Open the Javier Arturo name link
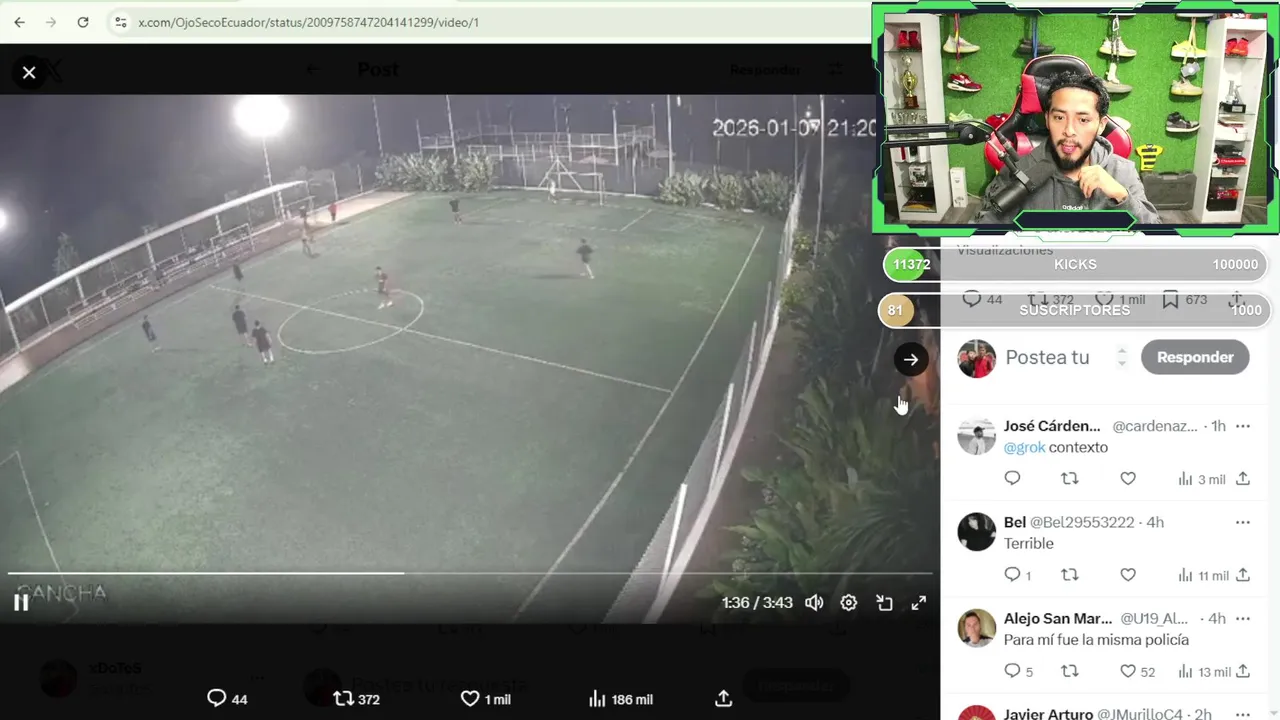 (x=1048, y=714)
